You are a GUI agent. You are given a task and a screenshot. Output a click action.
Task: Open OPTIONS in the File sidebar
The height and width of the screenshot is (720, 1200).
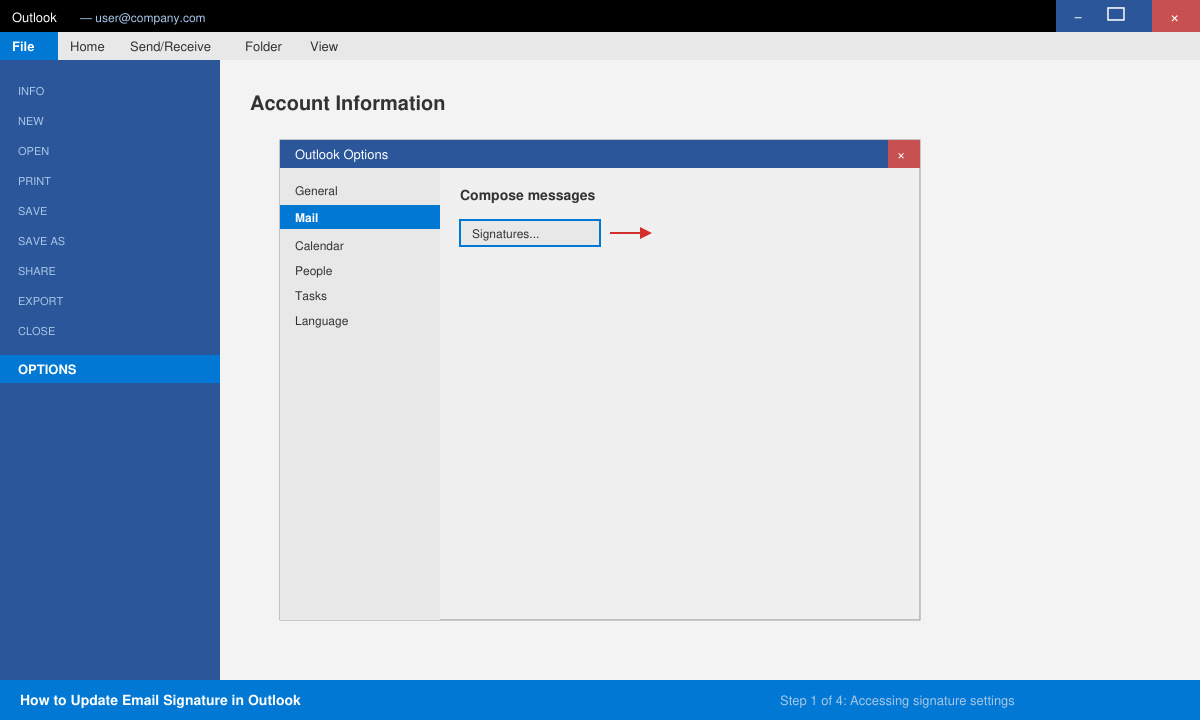click(x=110, y=369)
